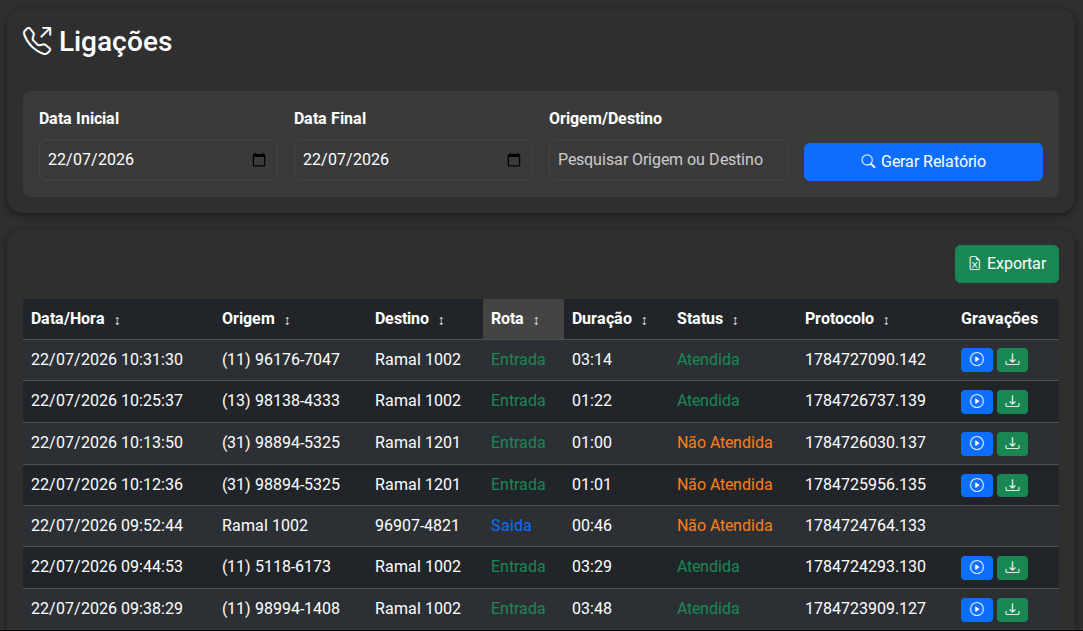The height and width of the screenshot is (631, 1083).
Task: Export the call list with Exportar
Action: coord(1007,264)
